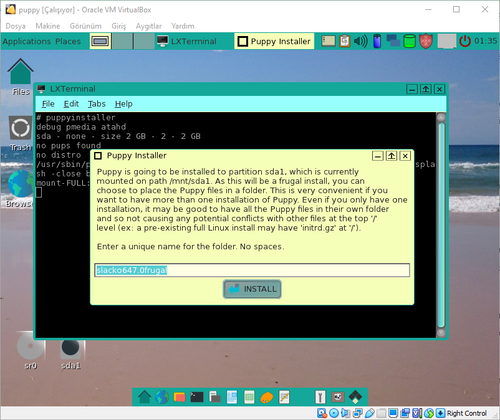This screenshot has height=420, width=500.
Task: Minimize the LXTerminal window
Action: (x=412, y=89)
